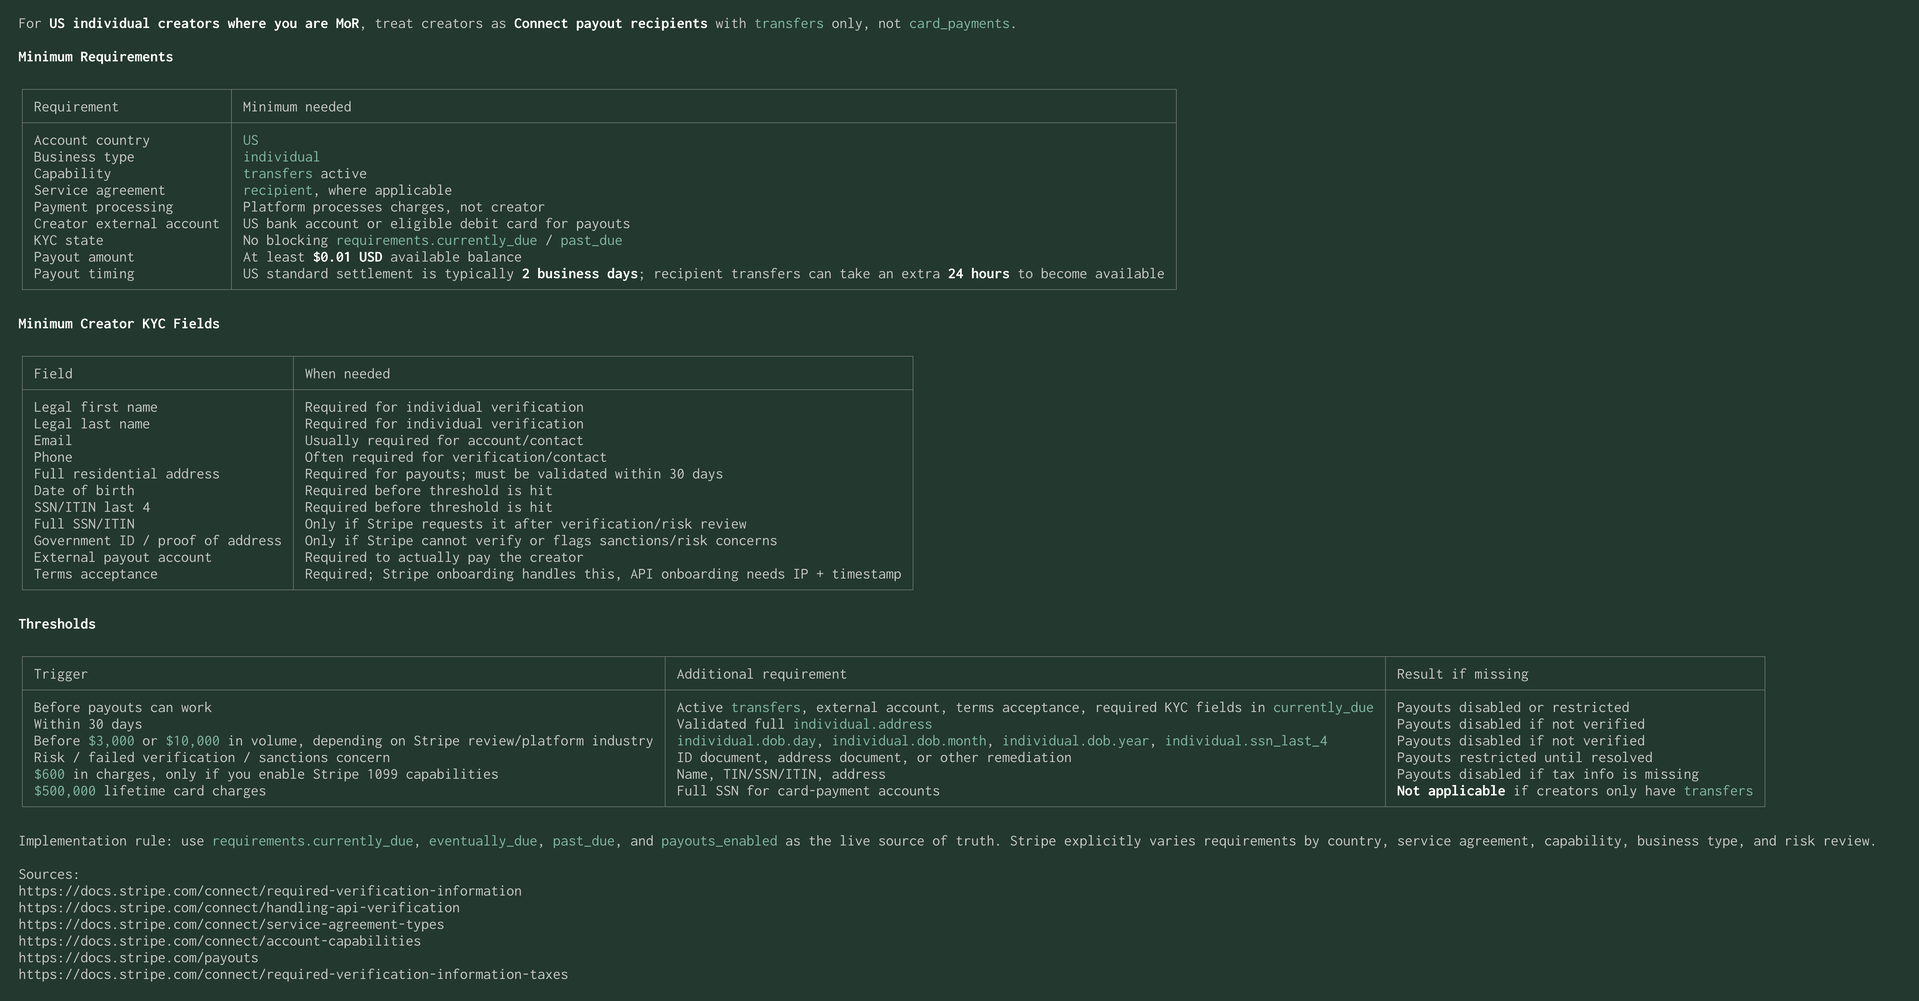Click the 'Additional requirement' column header
This screenshot has height=1001, width=1919.
tap(762, 674)
